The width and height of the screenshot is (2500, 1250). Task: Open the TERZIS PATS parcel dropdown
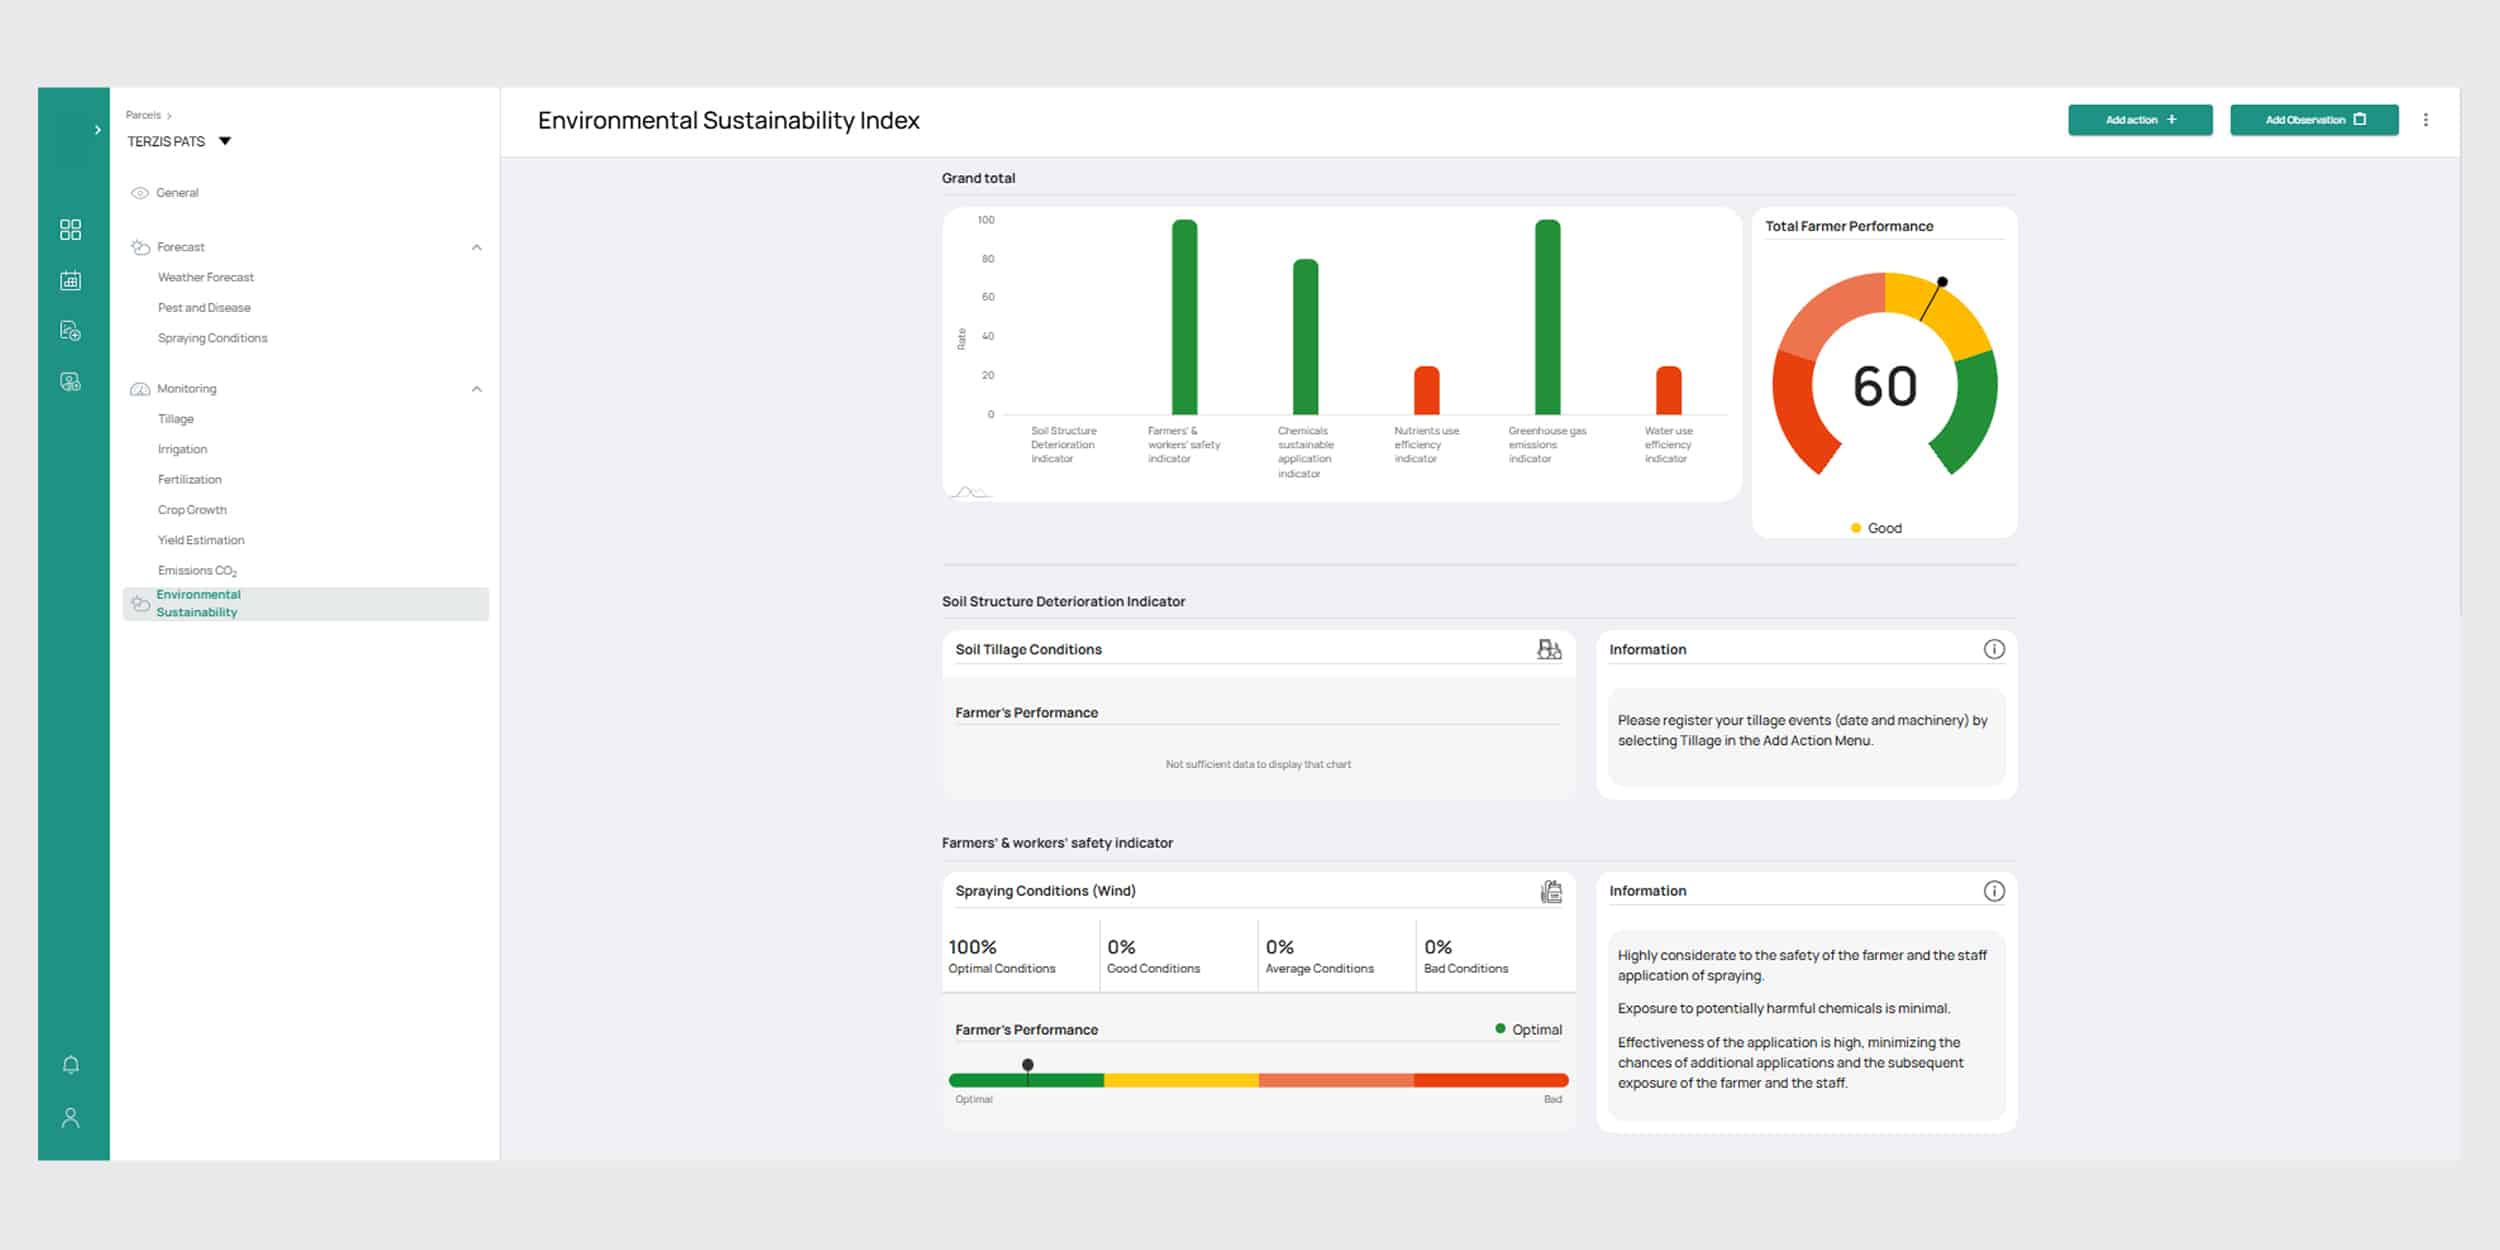(x=225, y=141)
